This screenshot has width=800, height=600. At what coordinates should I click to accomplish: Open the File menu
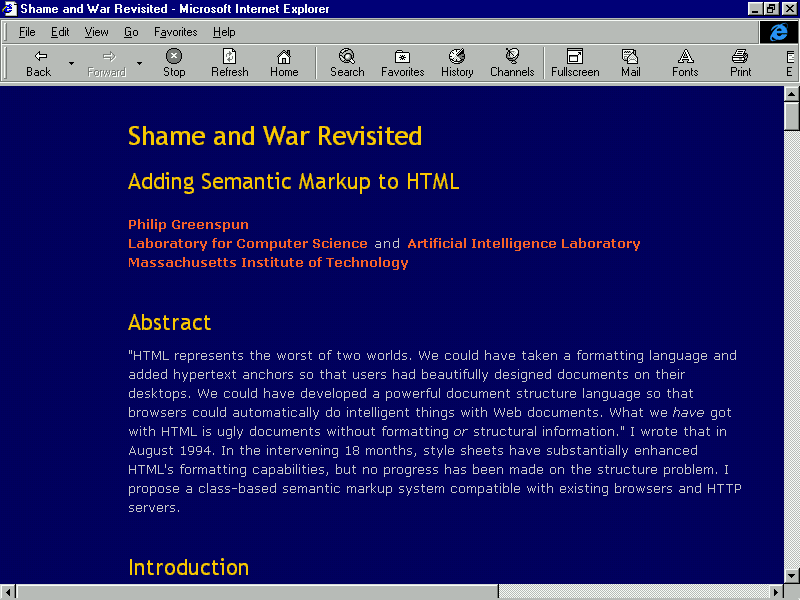27,32
